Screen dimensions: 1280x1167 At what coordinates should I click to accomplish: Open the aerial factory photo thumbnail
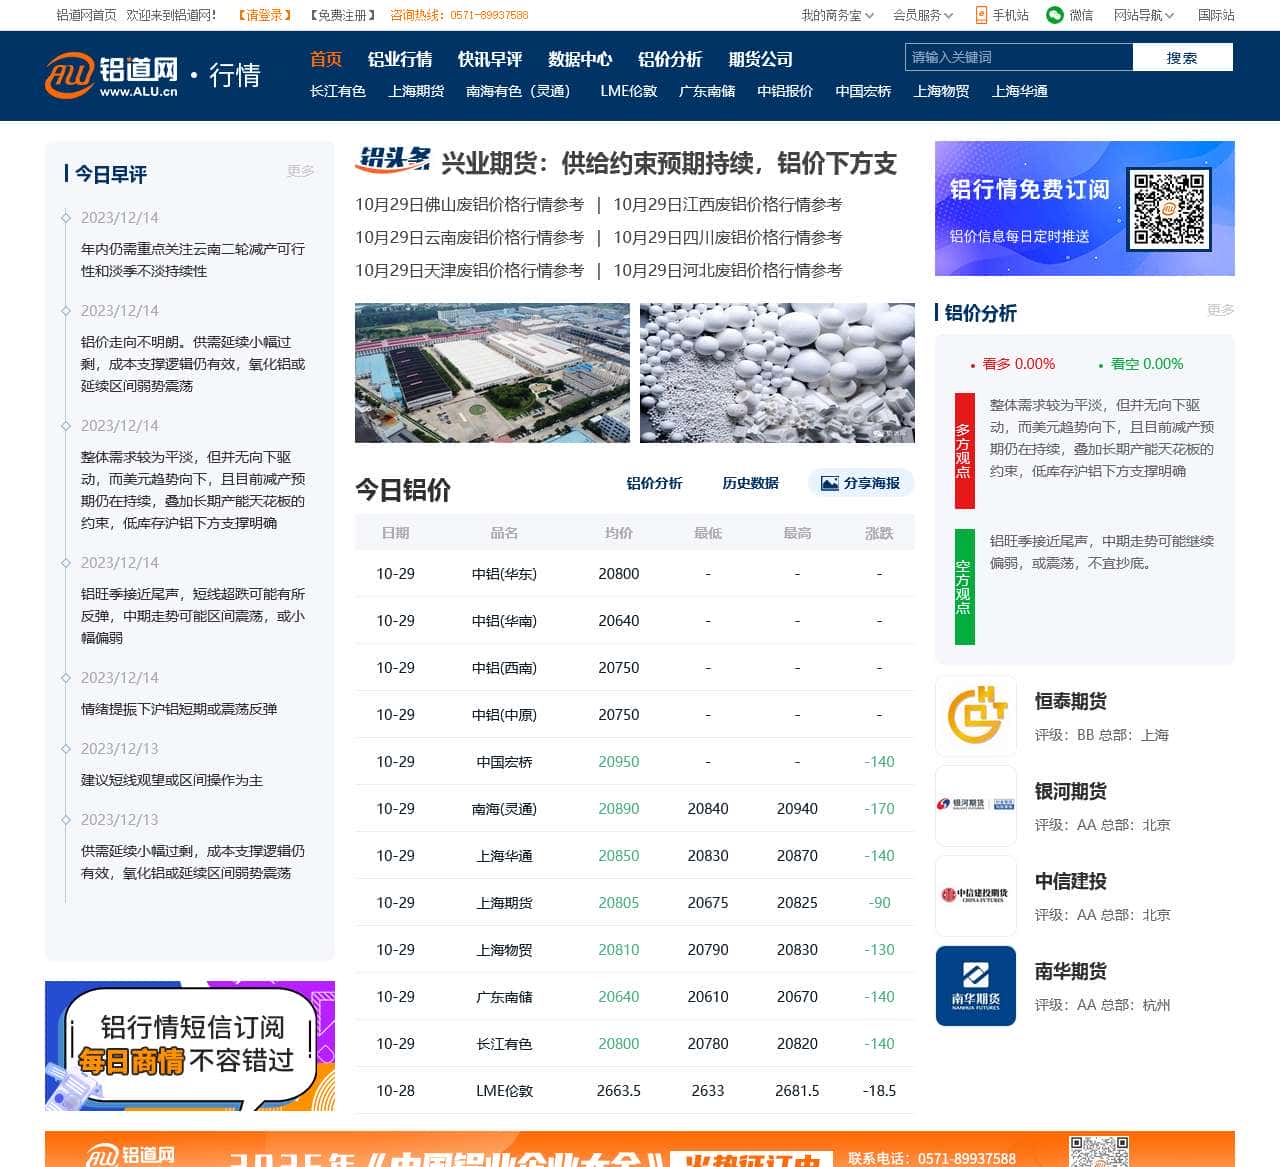pos(492,373)
